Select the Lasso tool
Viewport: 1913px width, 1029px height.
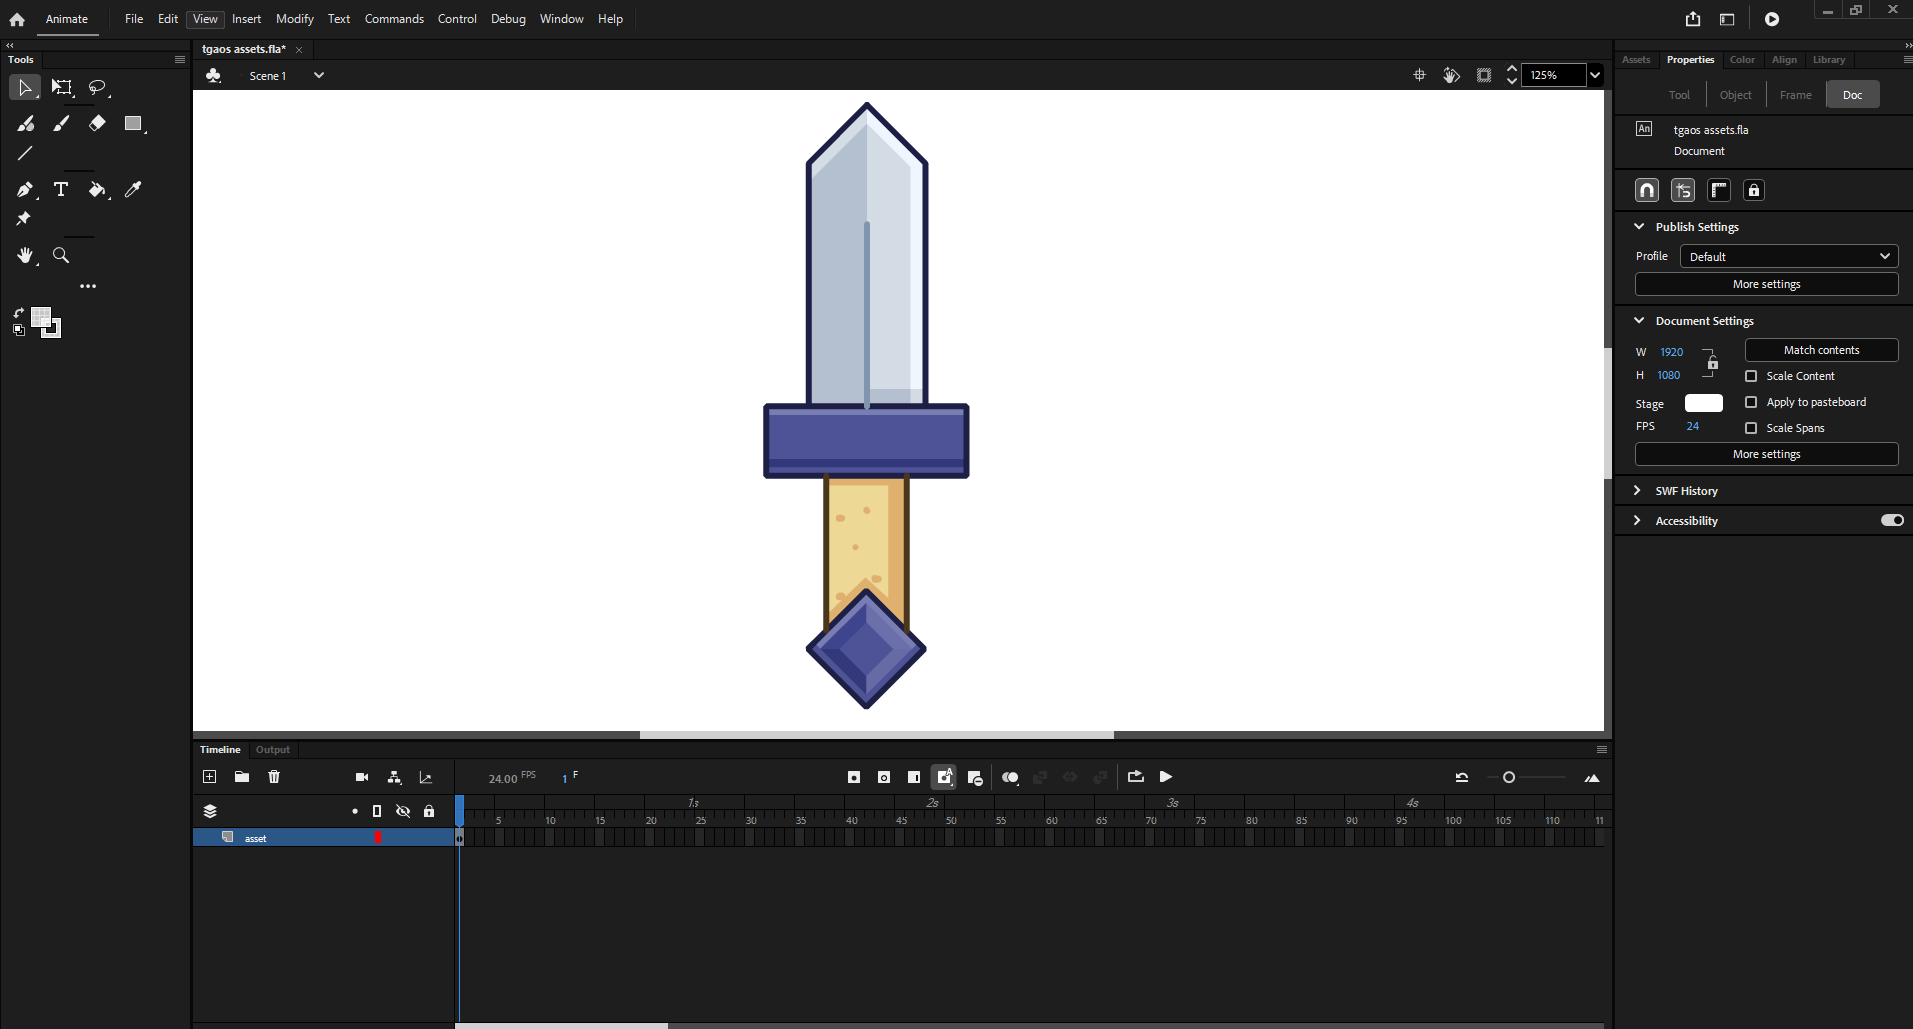point(97,88)
